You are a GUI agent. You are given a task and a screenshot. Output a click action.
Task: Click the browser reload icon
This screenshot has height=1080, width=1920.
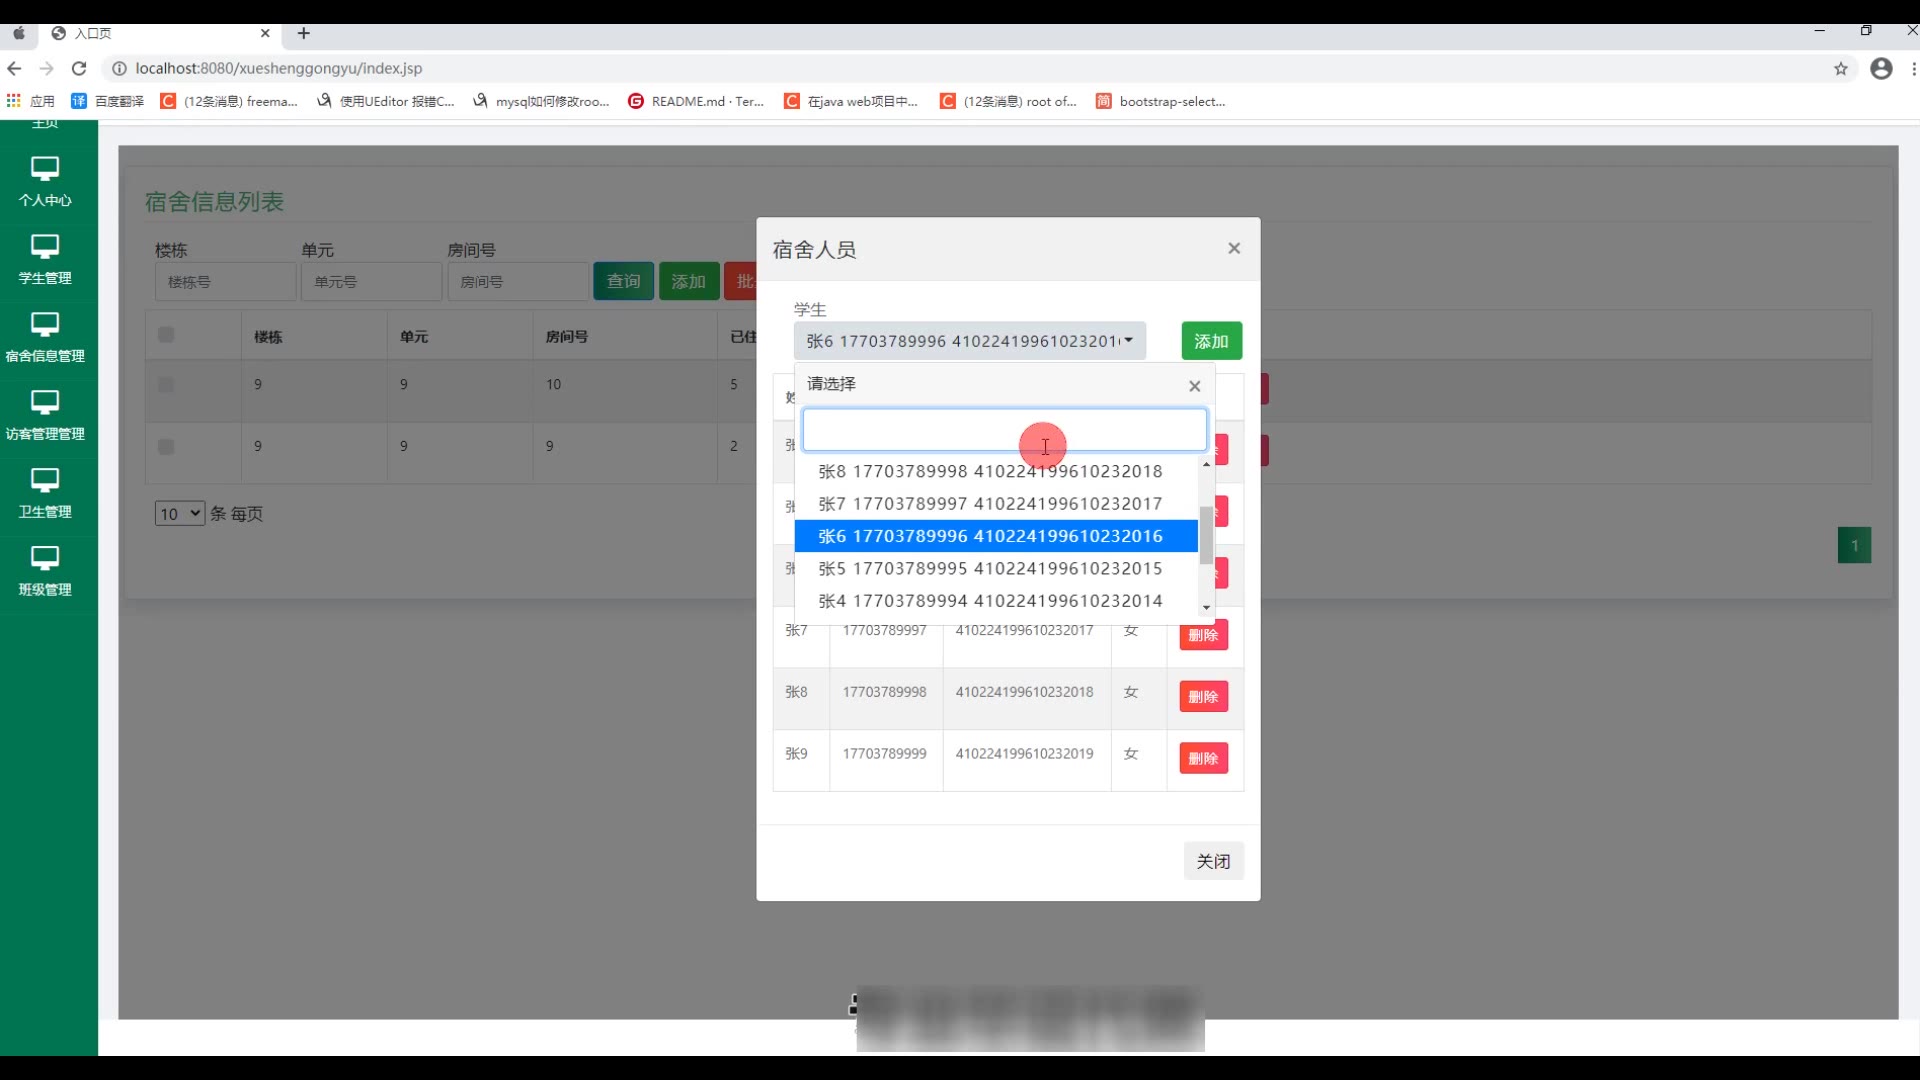79,68
